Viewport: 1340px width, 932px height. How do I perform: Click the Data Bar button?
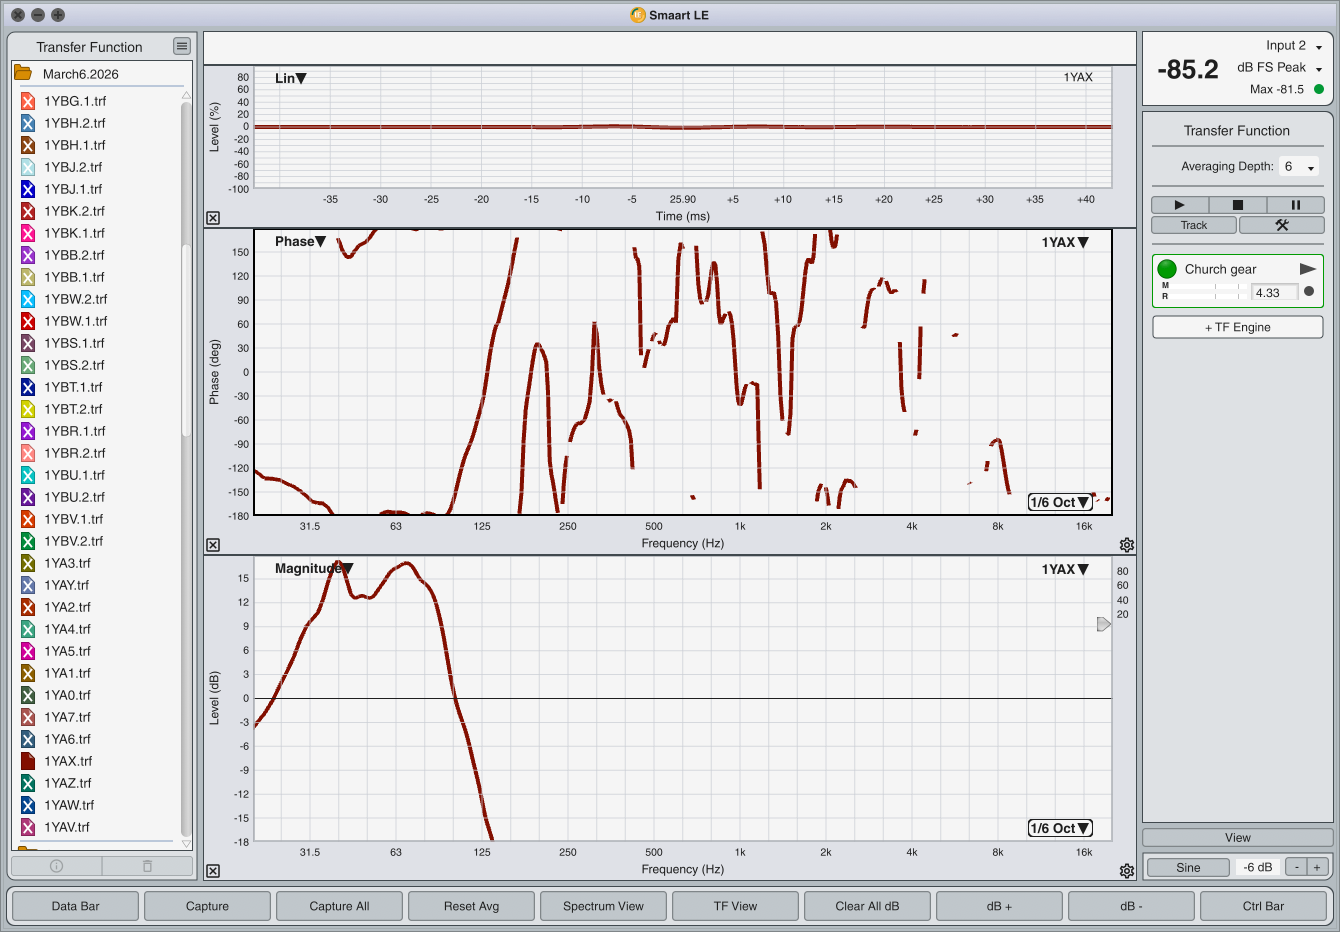[76, 906]
